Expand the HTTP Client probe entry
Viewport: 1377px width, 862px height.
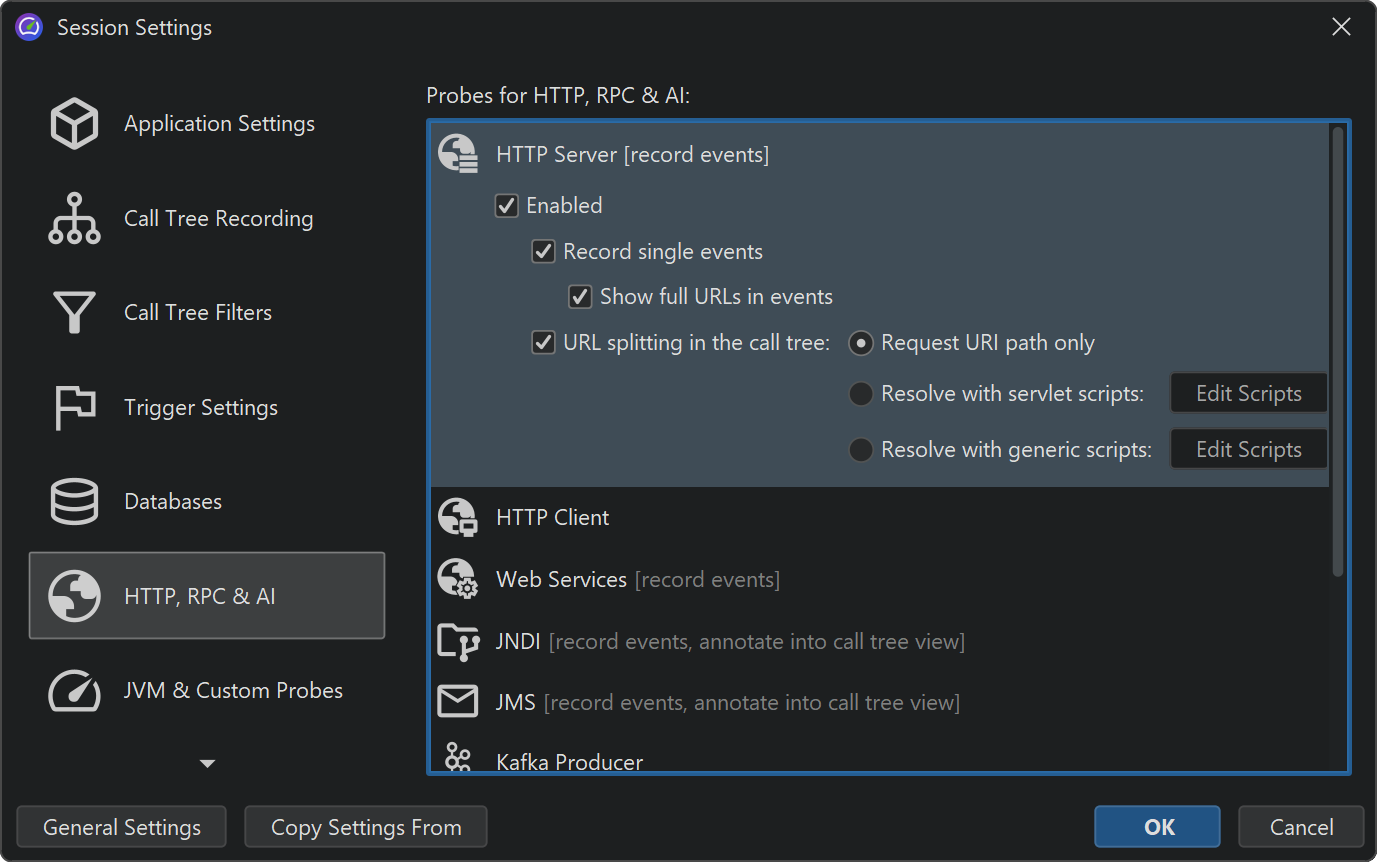click(x=552, y=517)
